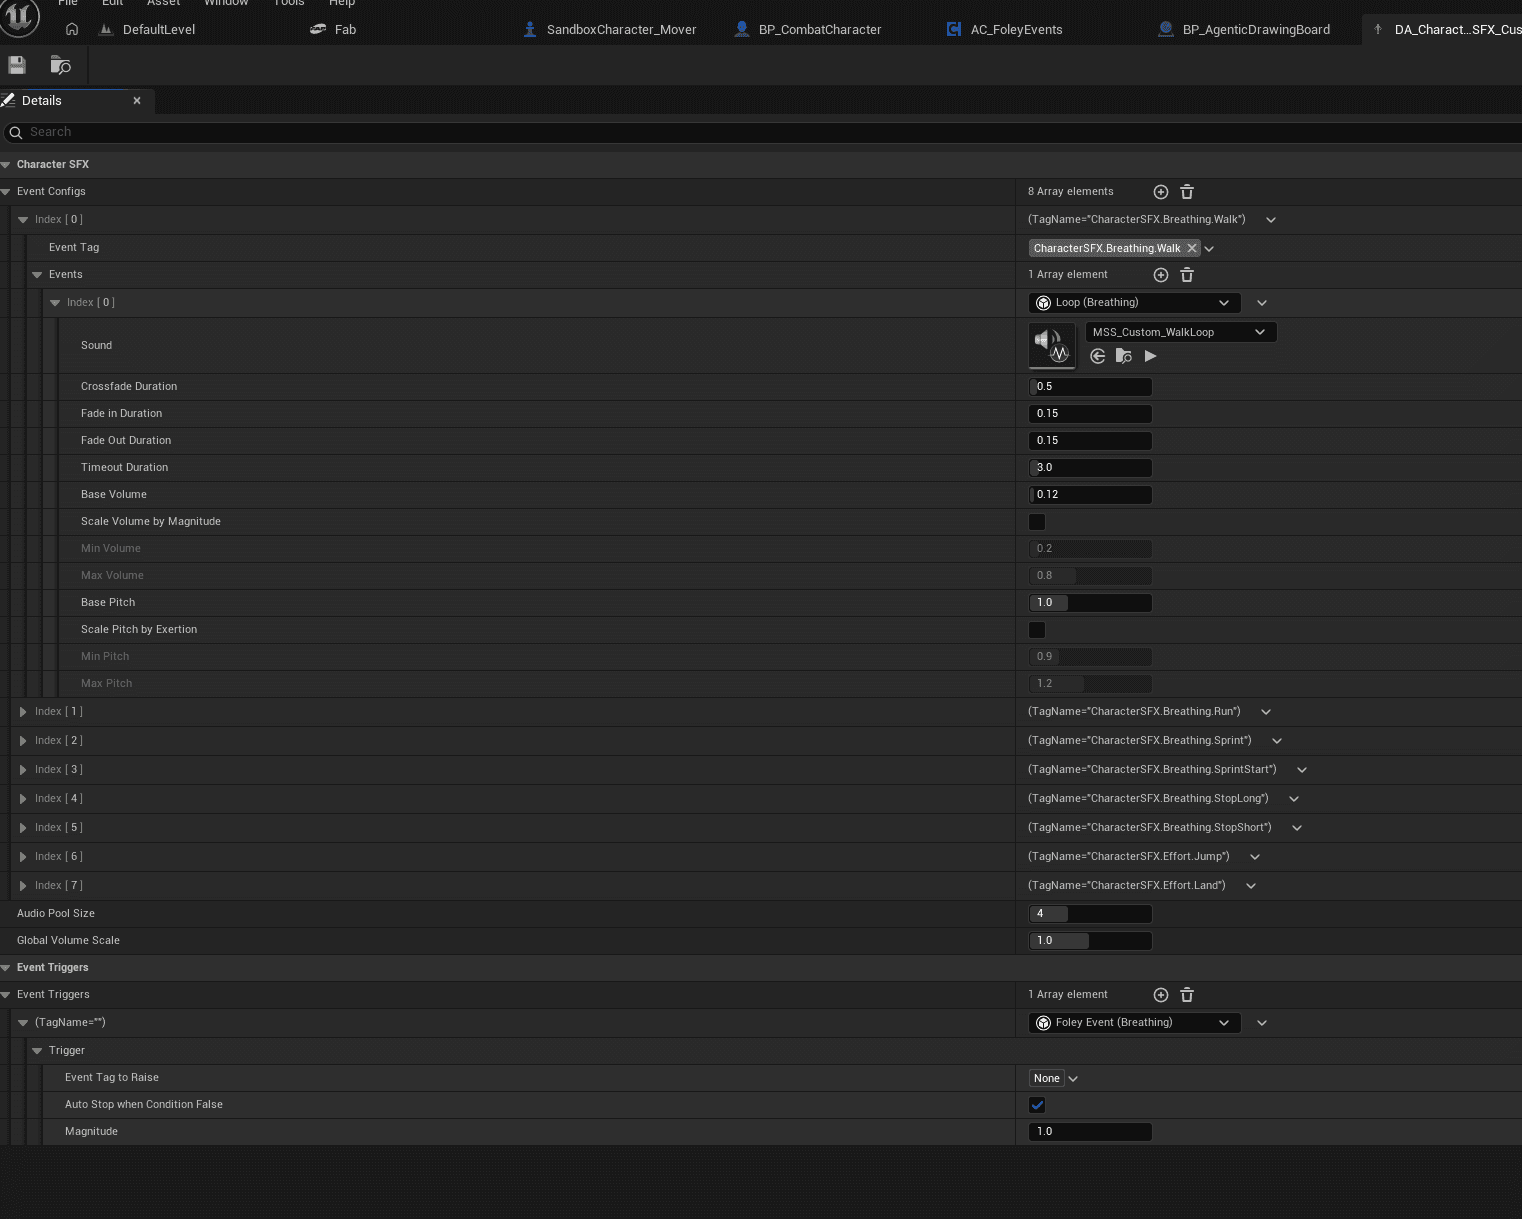Switch to the DefaultLevel tab
The image size is (1522, 1219).
click(148, 29)
